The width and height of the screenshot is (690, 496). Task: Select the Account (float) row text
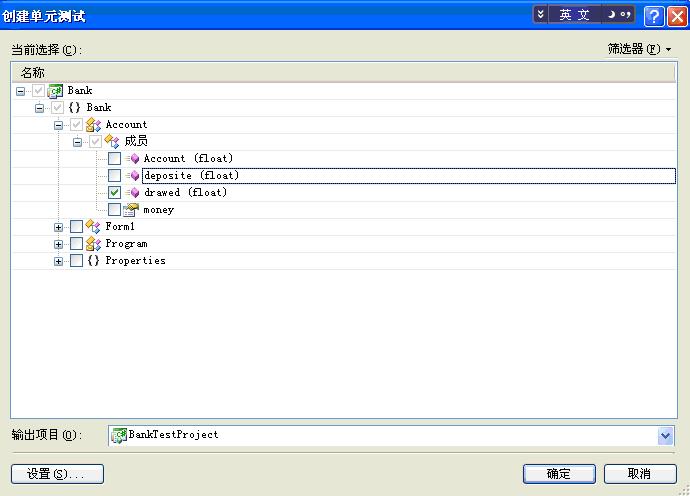[188, 158]
